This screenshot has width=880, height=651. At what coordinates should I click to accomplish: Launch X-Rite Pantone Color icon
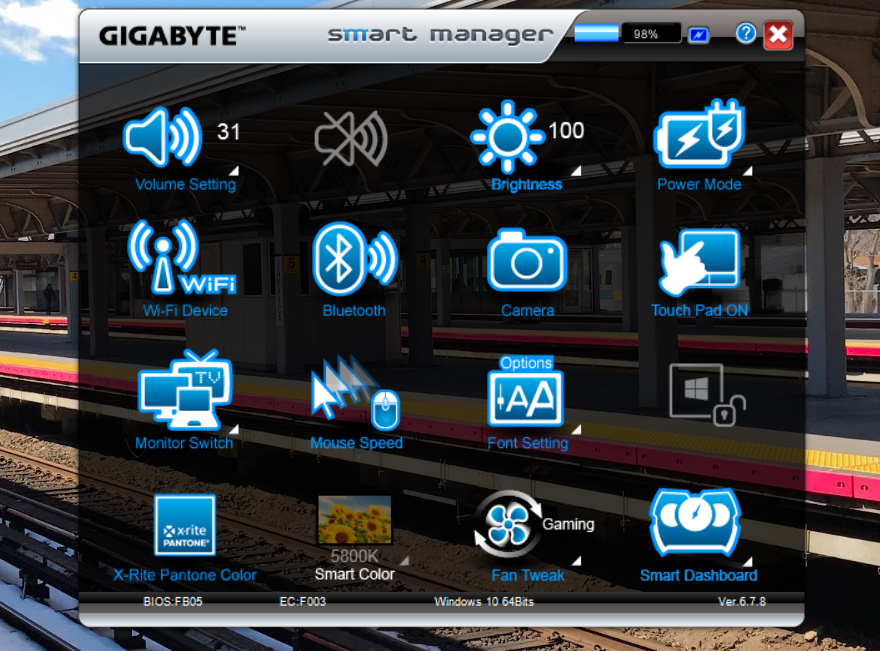185,525
